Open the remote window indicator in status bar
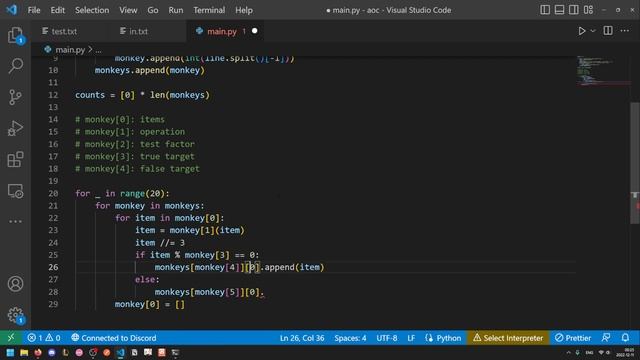This screenshot has height=360, width=640. tap(11, 338)
